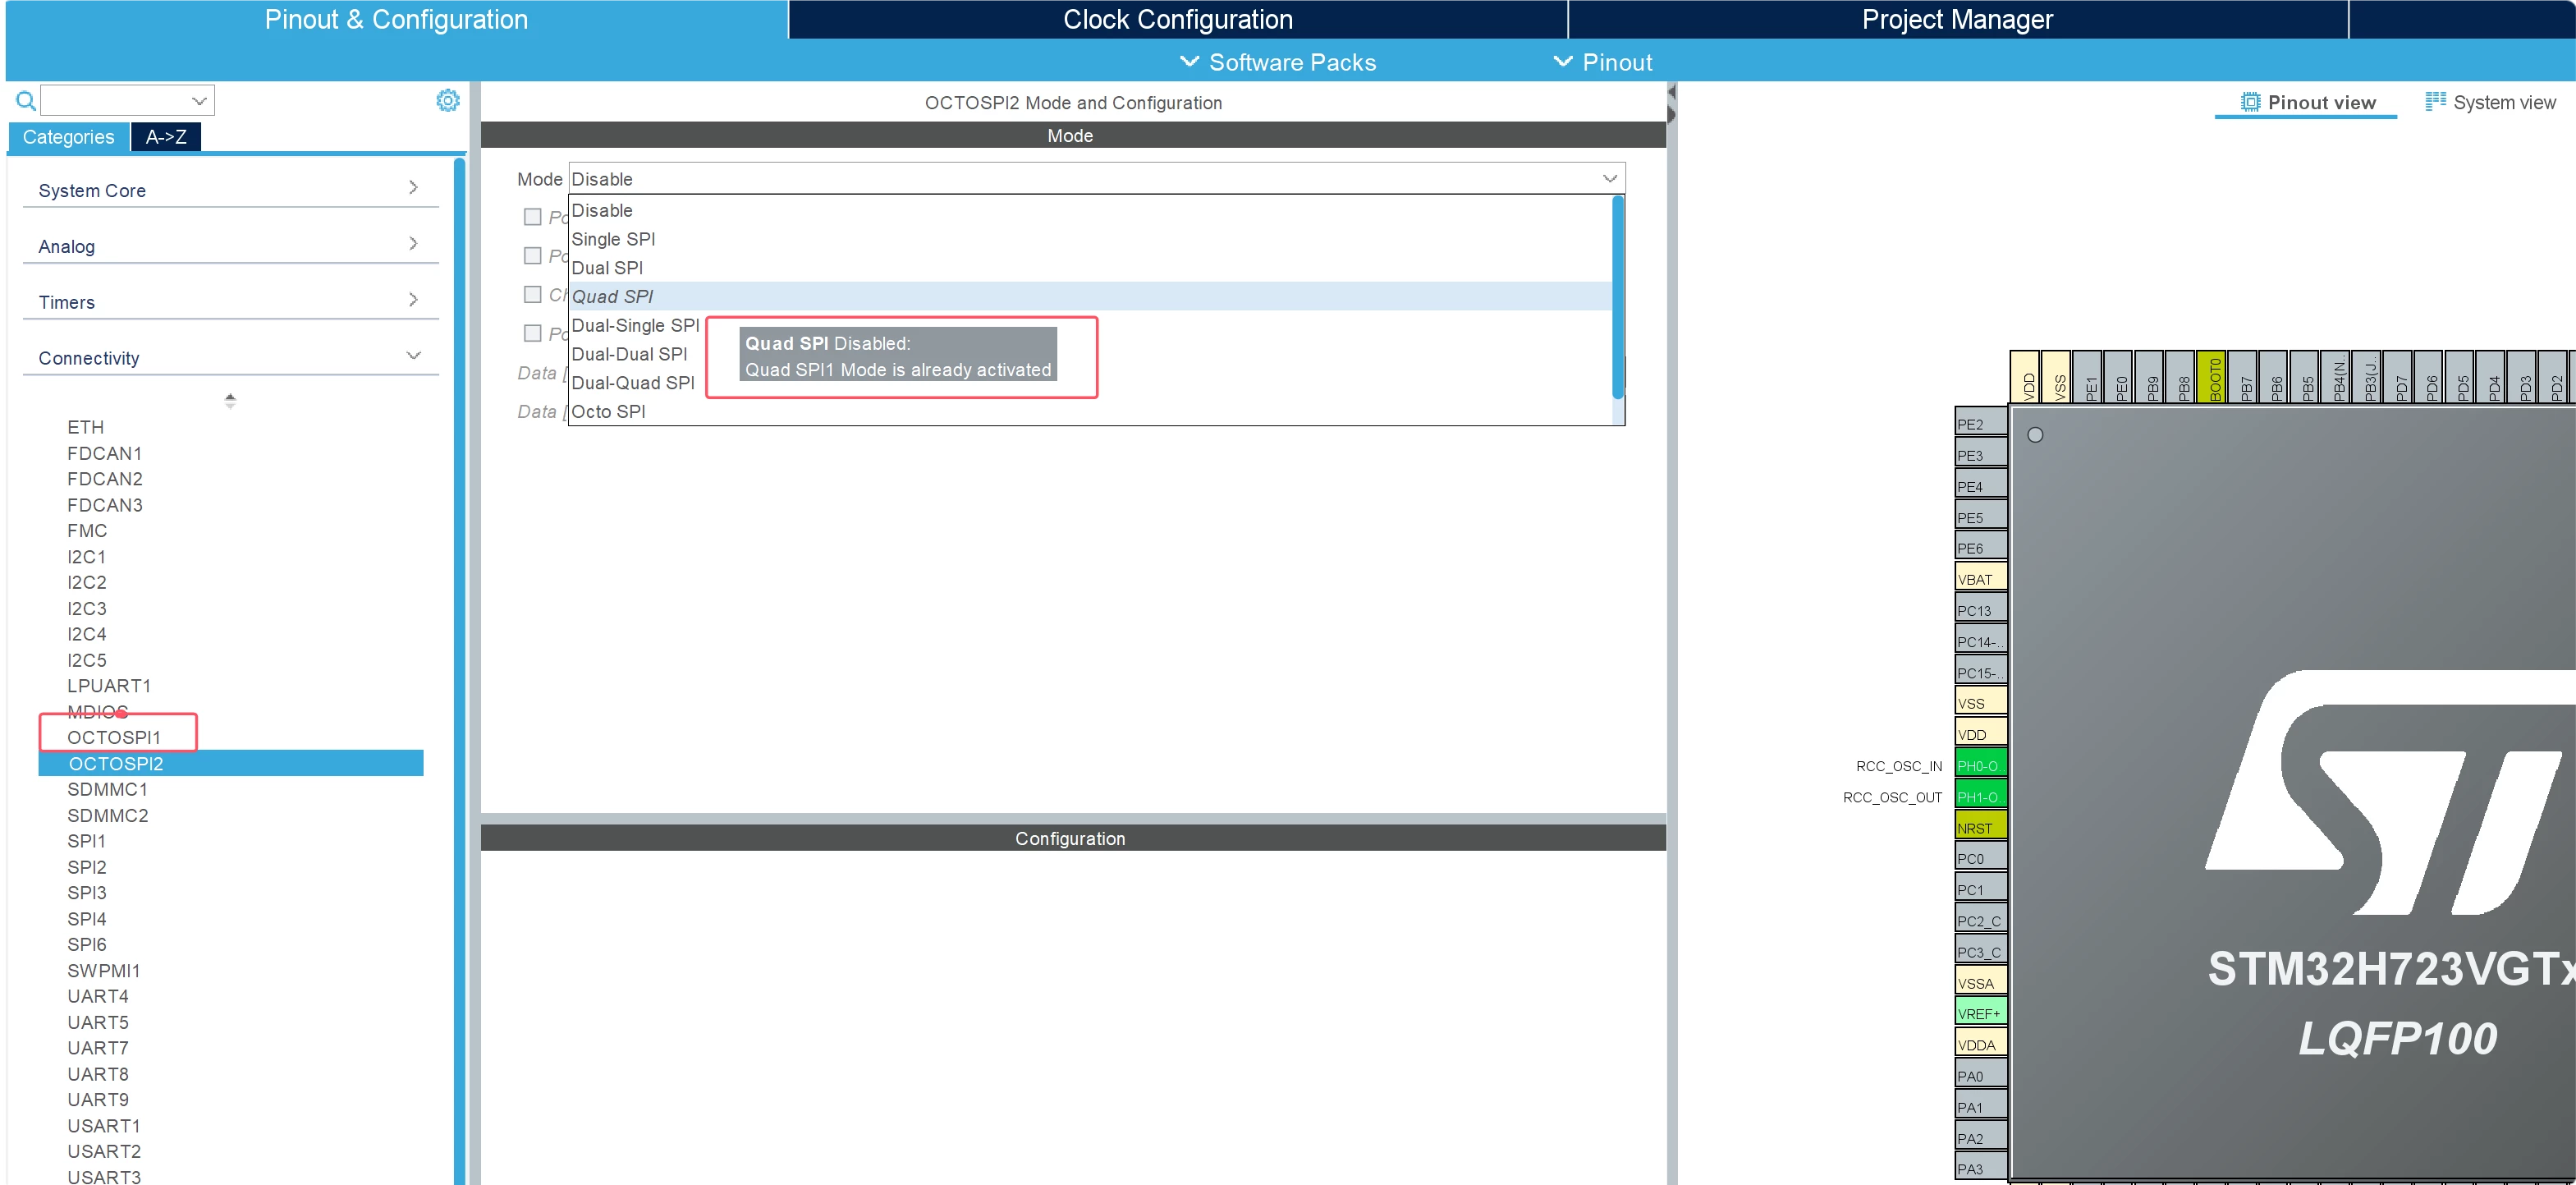Collapse the Connectivity category
2576x1185 pixels.
pyautogui.click(x=231, y=357)
